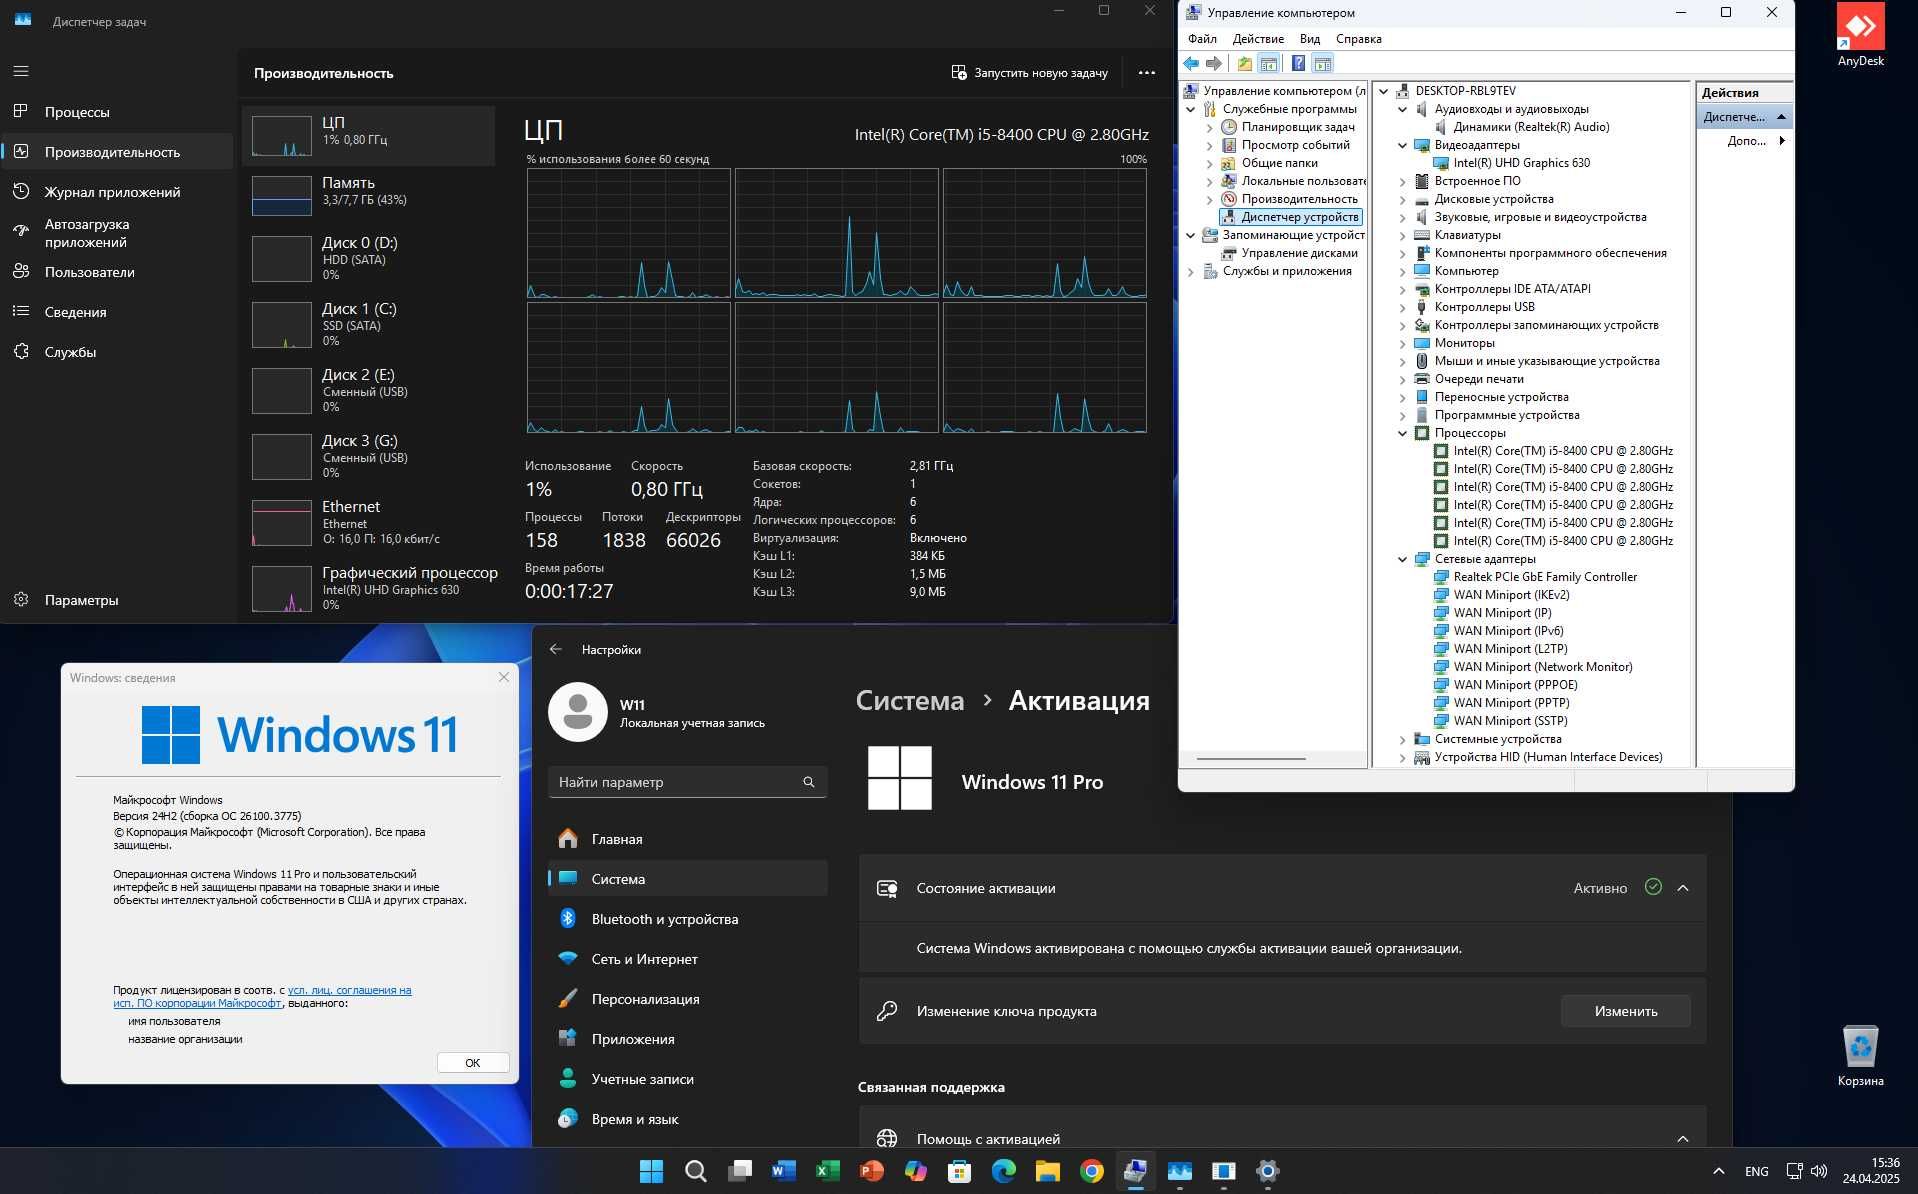The width and height of the screenshot is (1918, 1194).
Task: Collapse the Процессоры device category
Action: (x=1402, y=433)
